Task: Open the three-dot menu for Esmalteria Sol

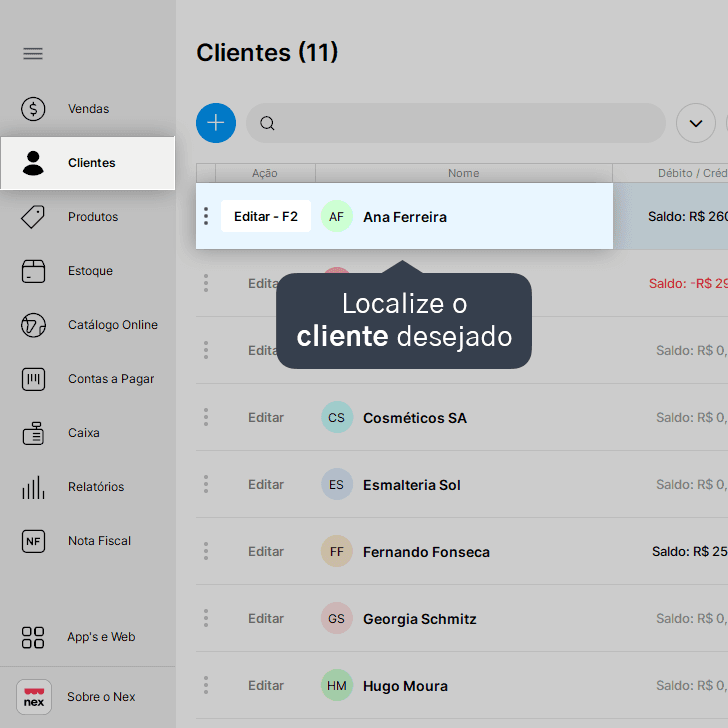Action: pyautogui.click(x=206, y=484)
